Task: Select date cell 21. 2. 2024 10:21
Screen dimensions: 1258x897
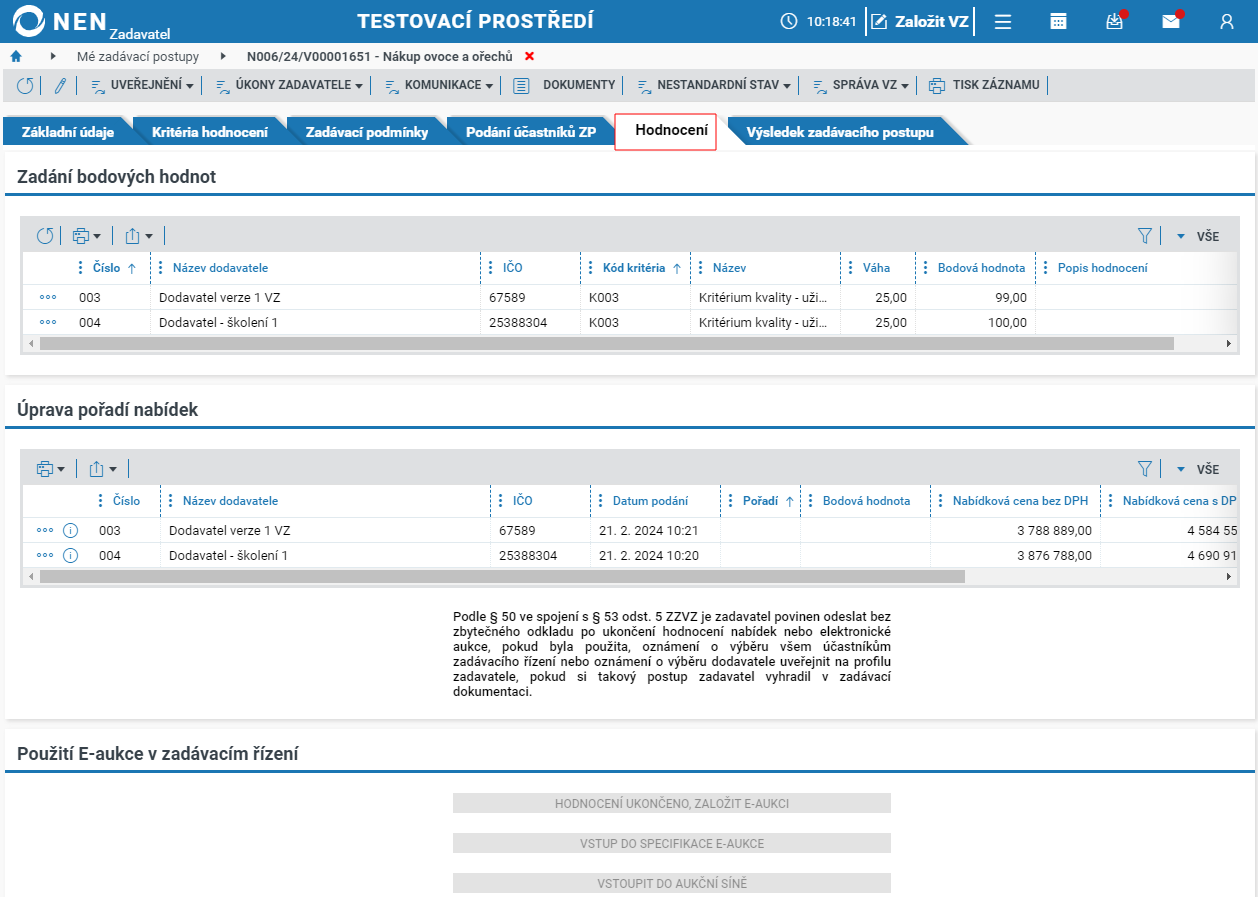Action: pyautogui.click(x=655, y=530)
